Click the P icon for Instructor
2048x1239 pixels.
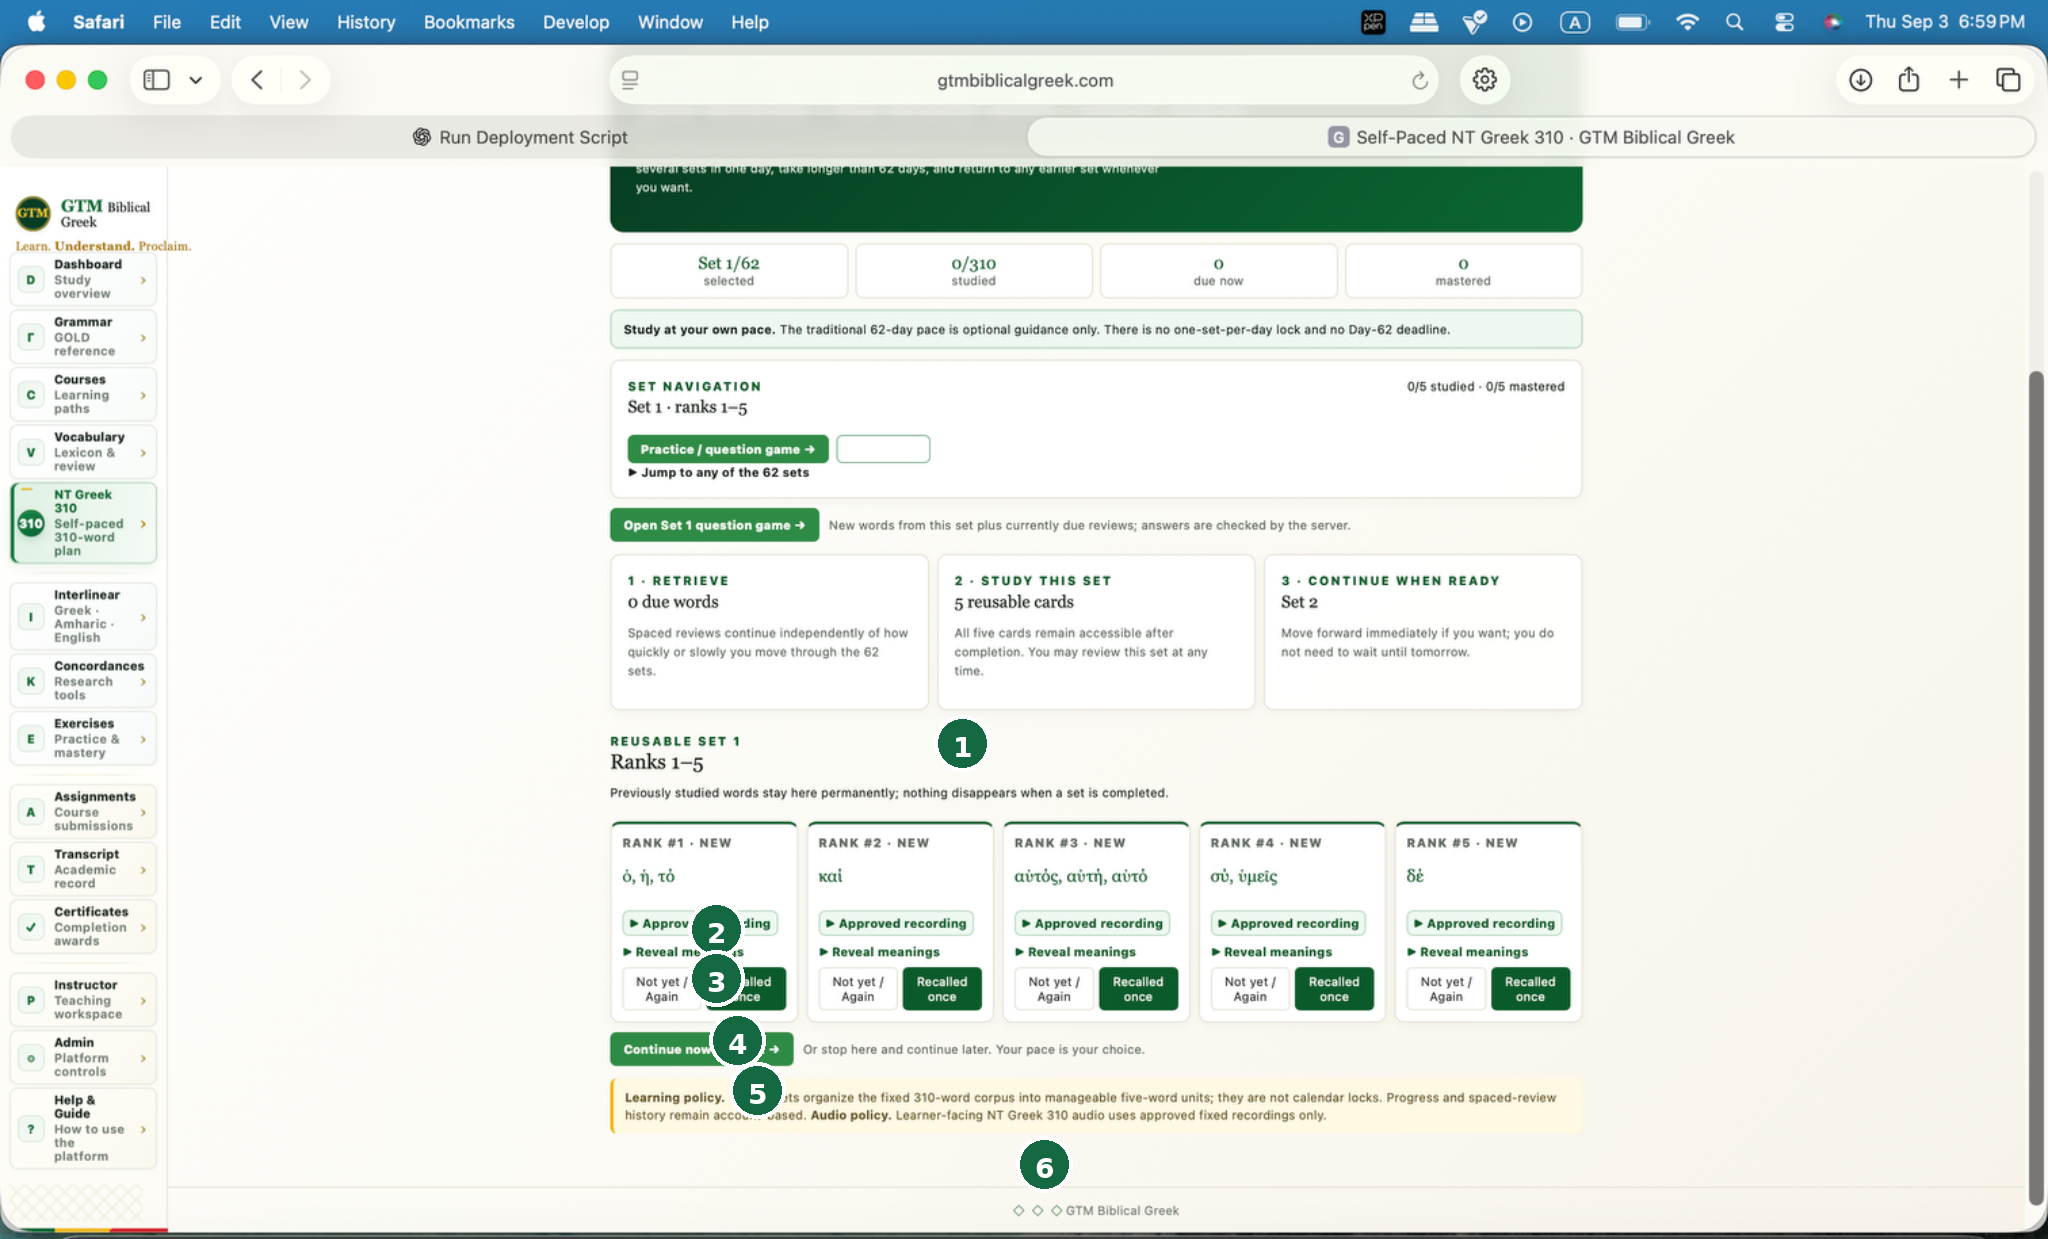31,1000
